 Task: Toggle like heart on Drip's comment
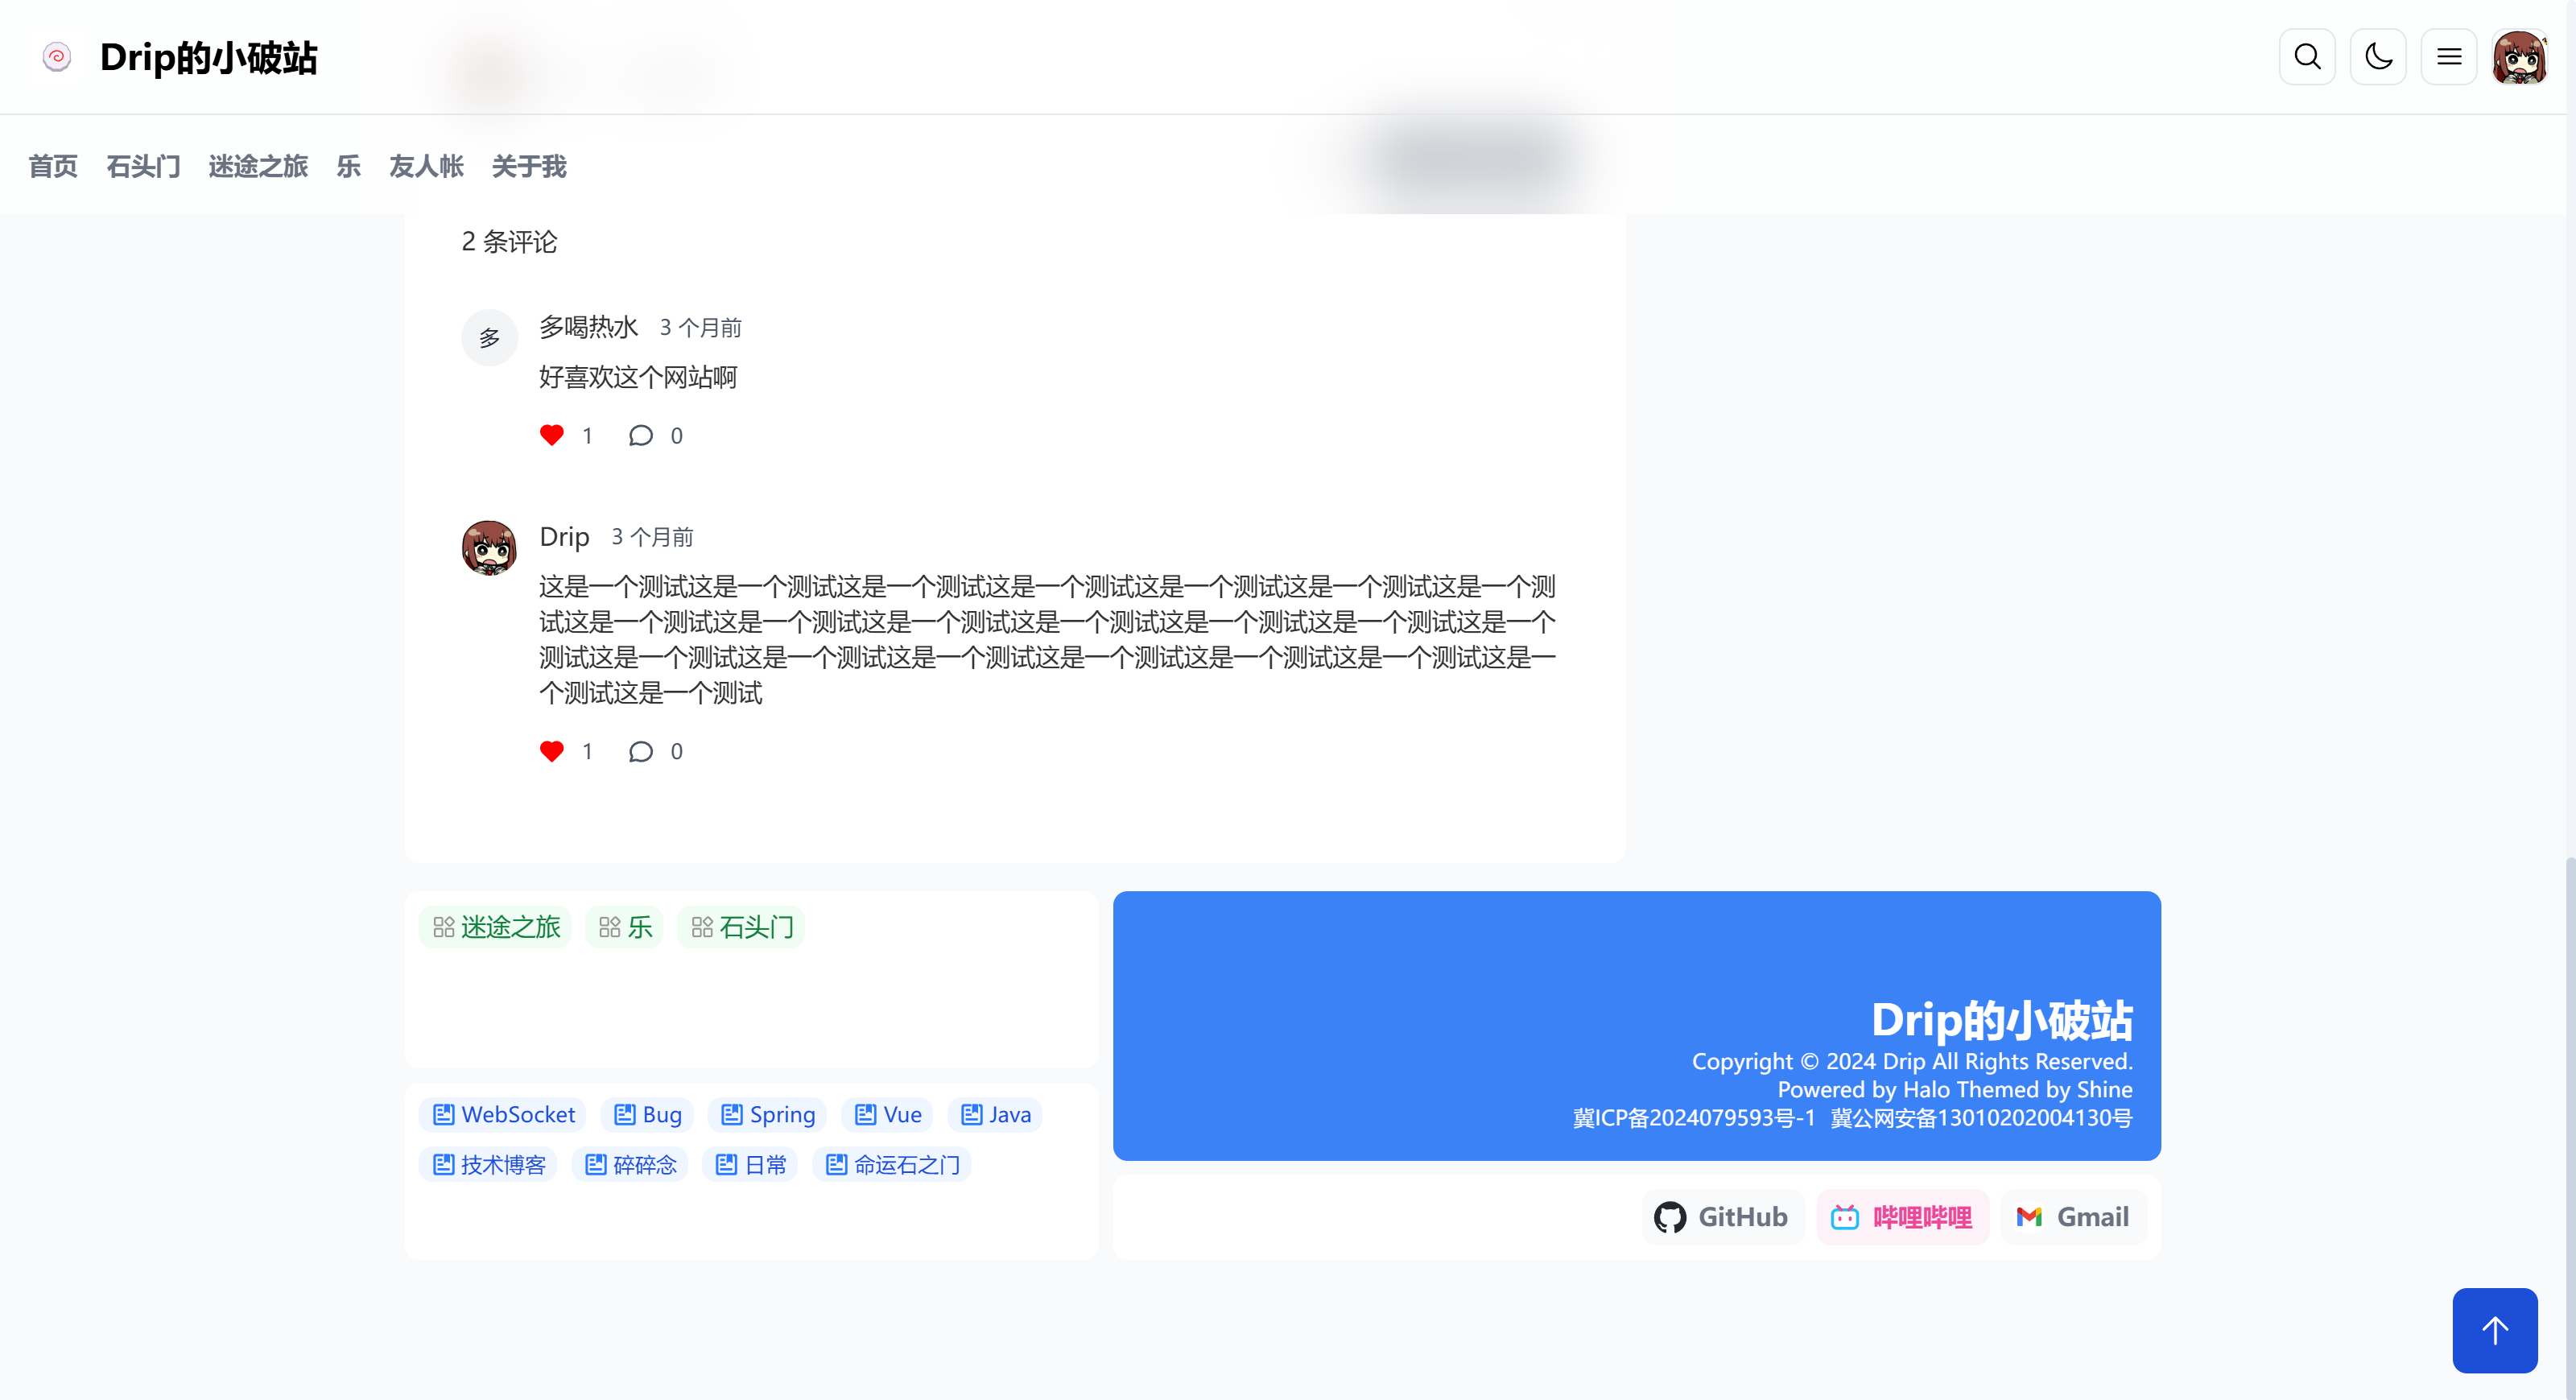pyautogui.click(x=551, y=751)
